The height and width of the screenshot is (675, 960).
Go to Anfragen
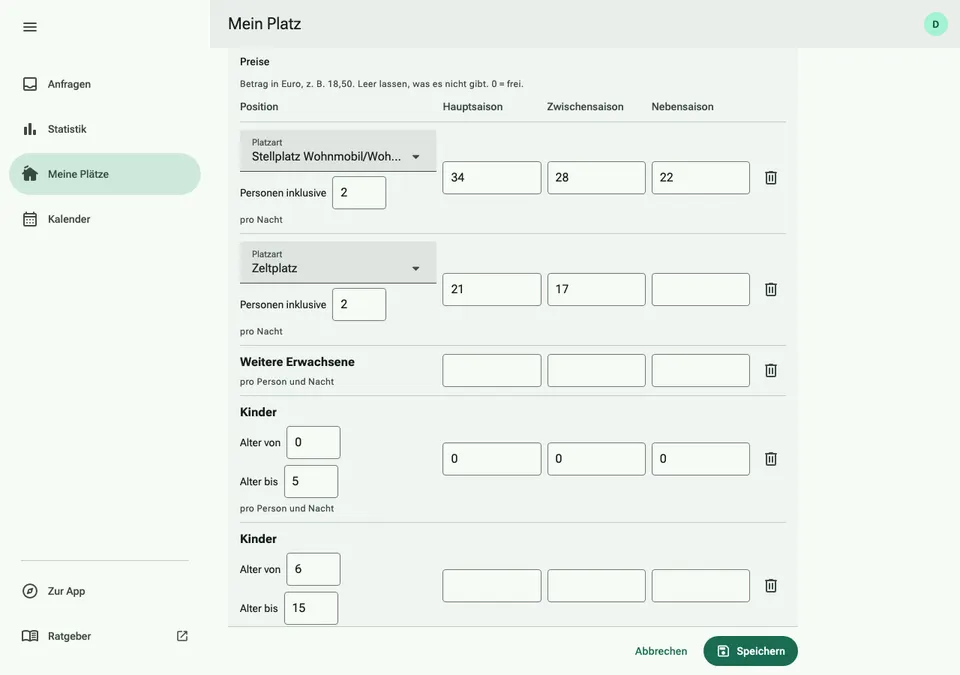tap(105, 84)
